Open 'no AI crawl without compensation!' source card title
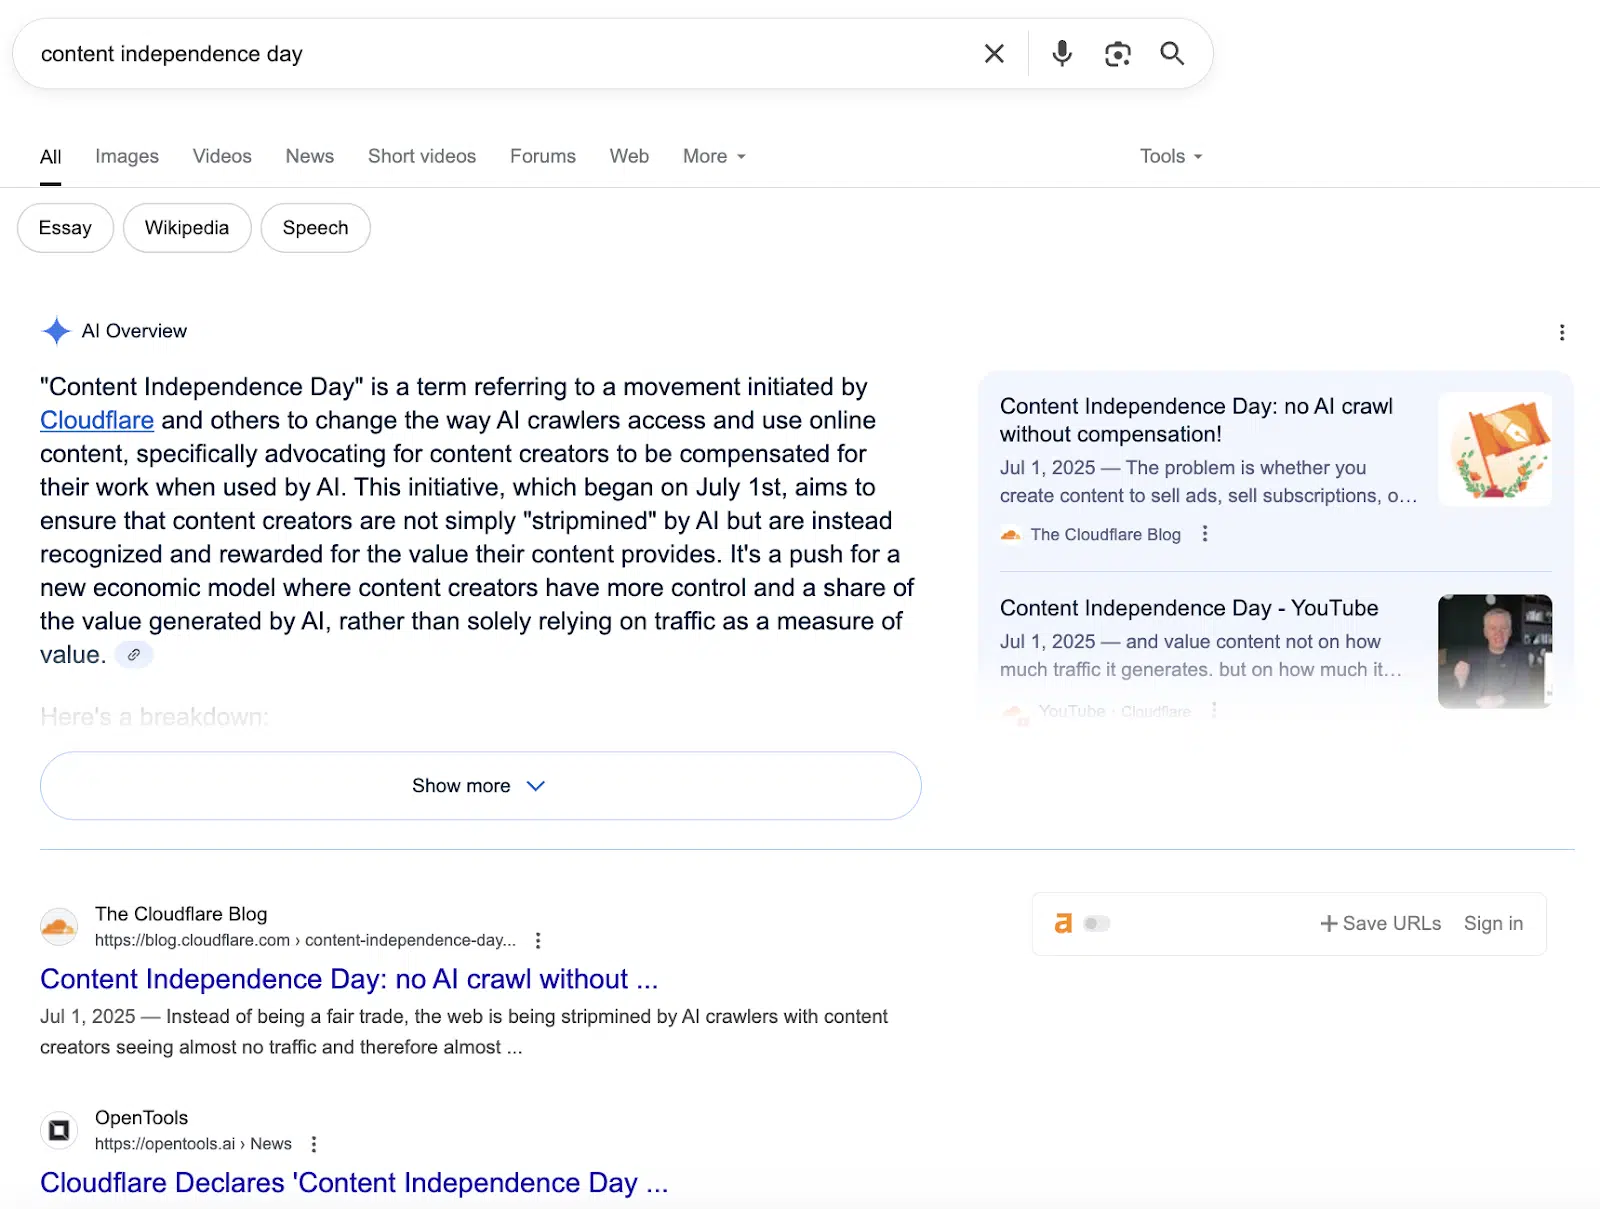Viewport: 1600px width, 1209px height. [x=1196, y=420]
